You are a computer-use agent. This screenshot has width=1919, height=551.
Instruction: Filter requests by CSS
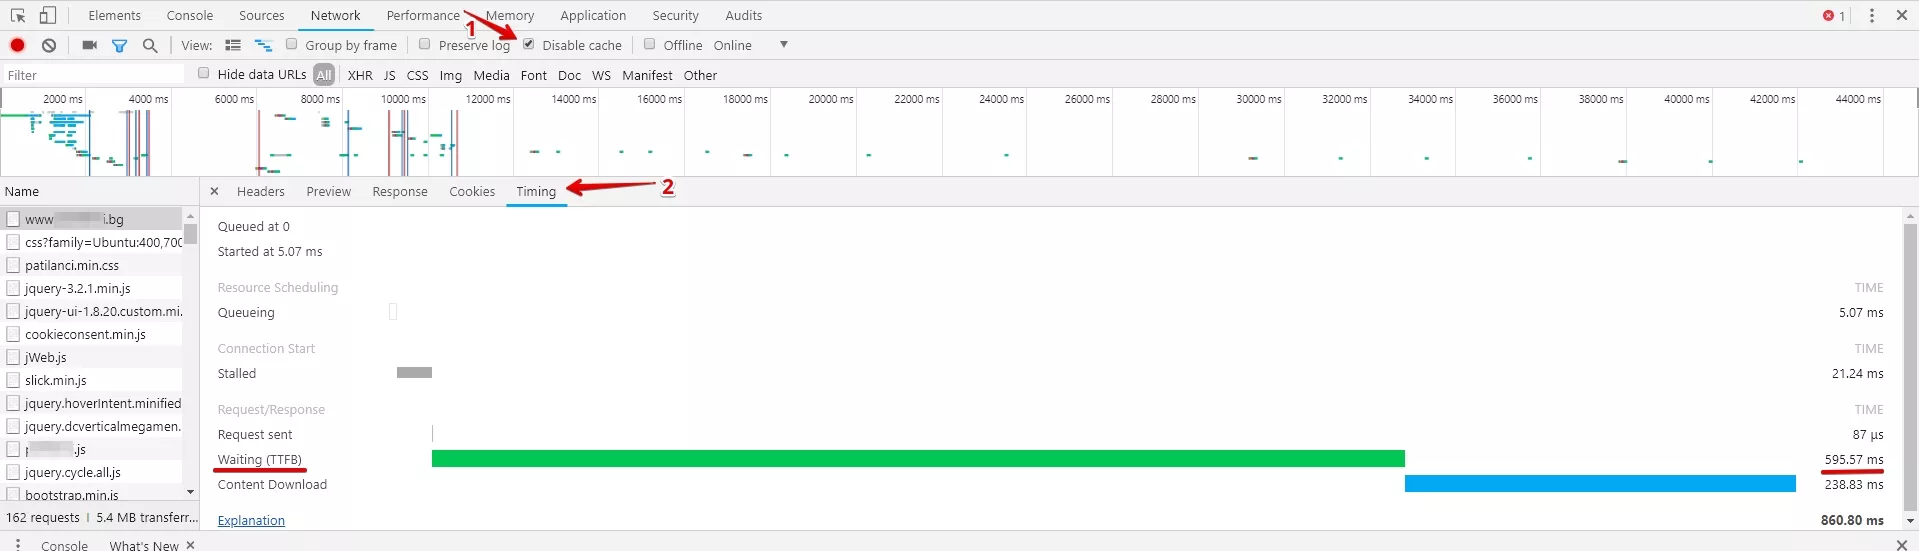pos(418,75)
